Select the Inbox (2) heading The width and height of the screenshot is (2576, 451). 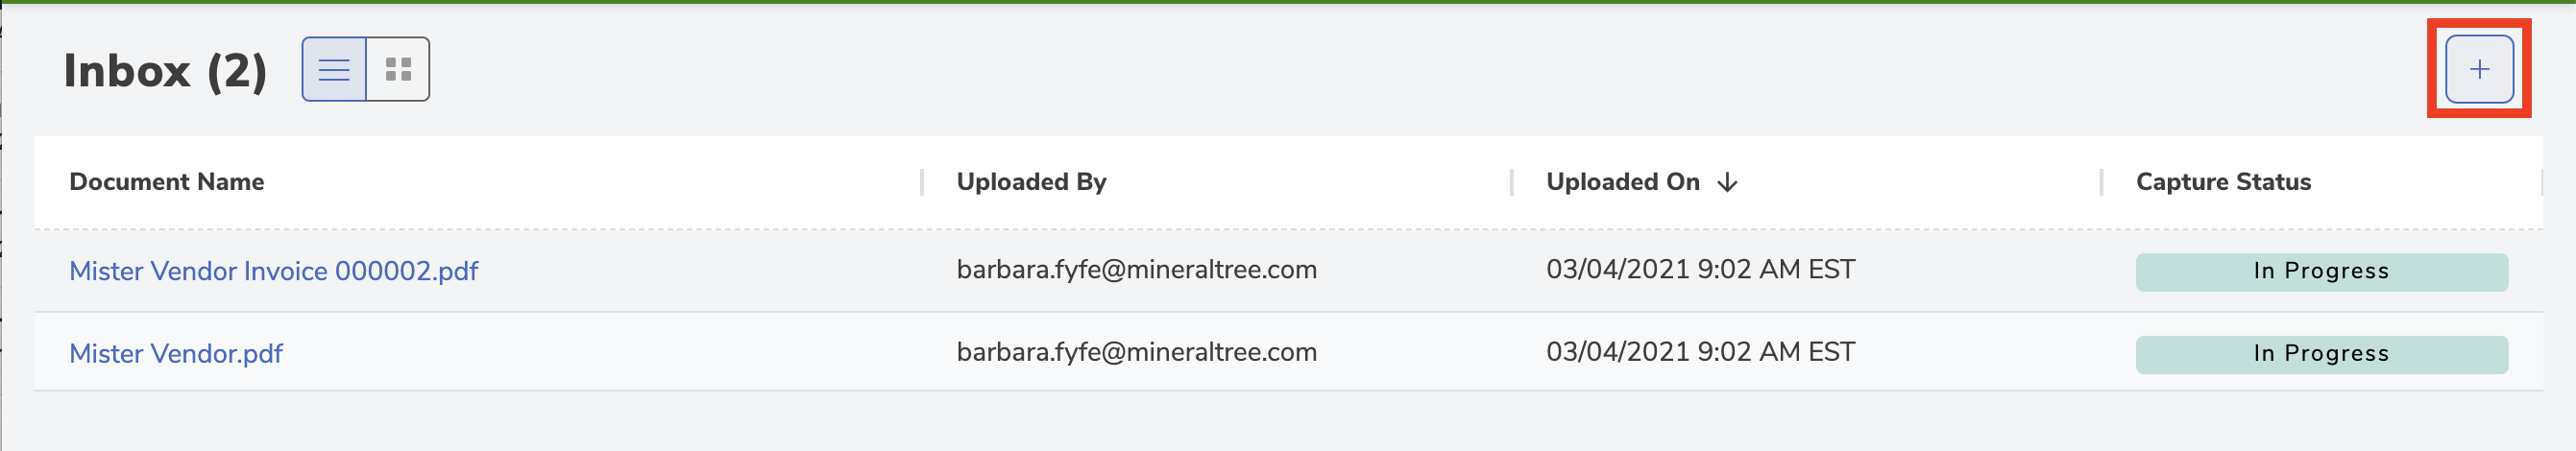165,71
